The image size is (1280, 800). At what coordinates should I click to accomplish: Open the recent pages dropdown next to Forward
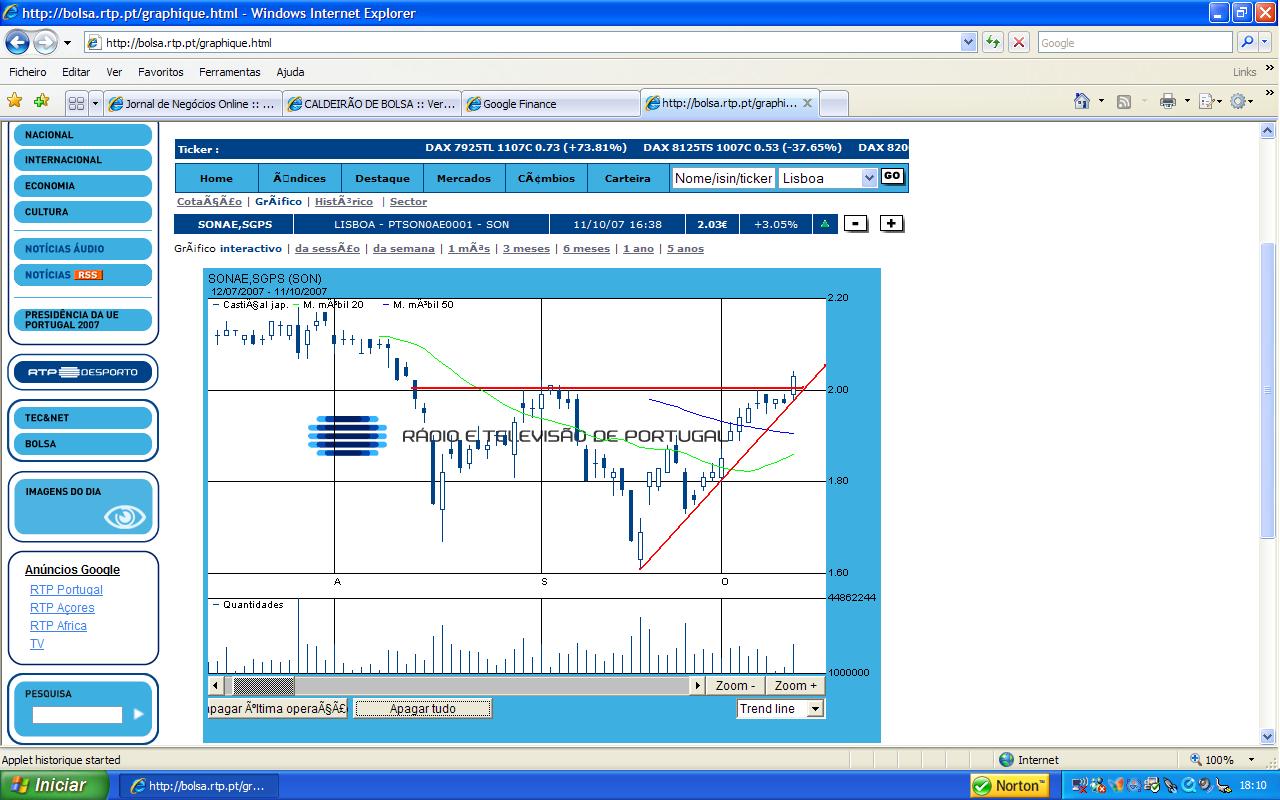68,43
